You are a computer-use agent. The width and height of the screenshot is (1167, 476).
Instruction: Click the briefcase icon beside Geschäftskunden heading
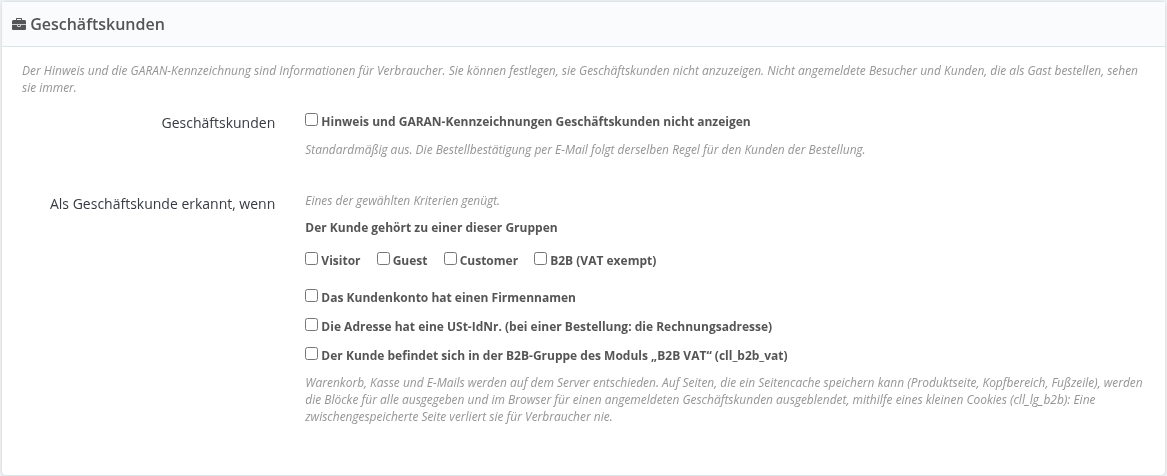point(19,25)
